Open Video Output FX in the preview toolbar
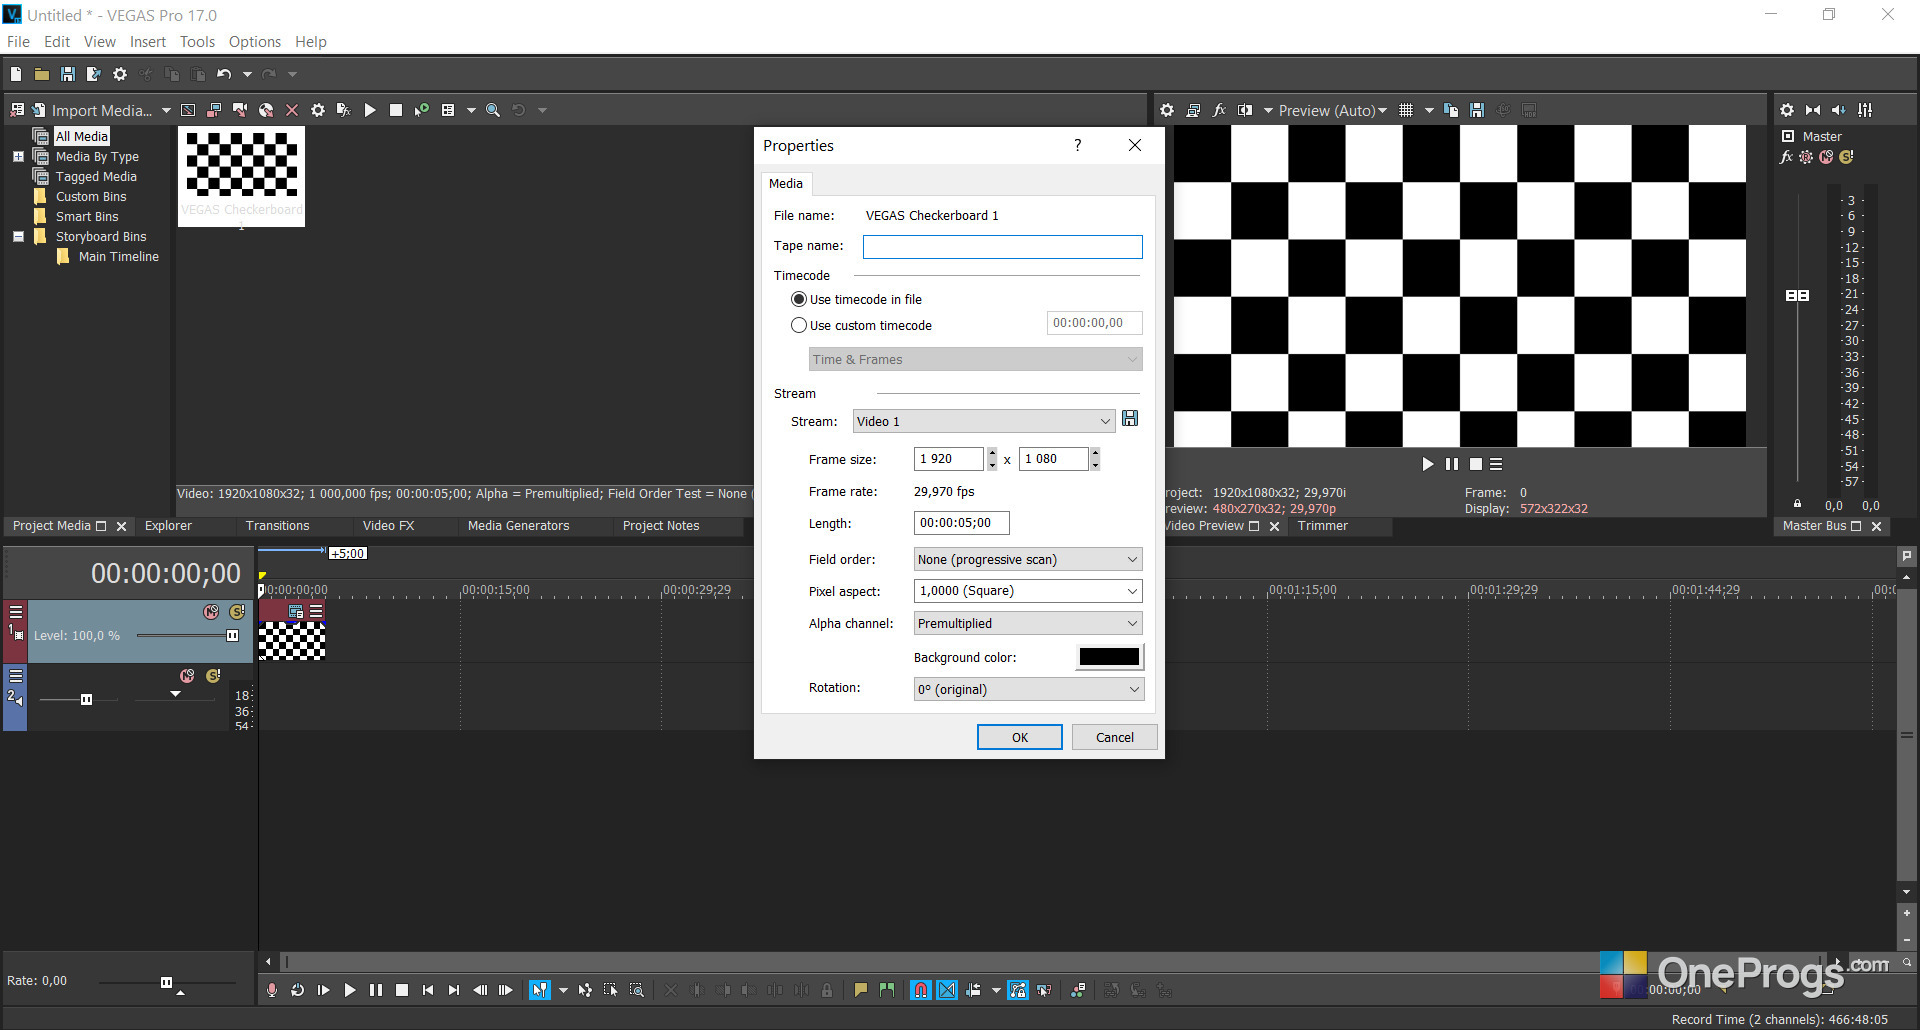Image resolution: width=1920 pixels, height=1030 pixels. (1219, 110)
